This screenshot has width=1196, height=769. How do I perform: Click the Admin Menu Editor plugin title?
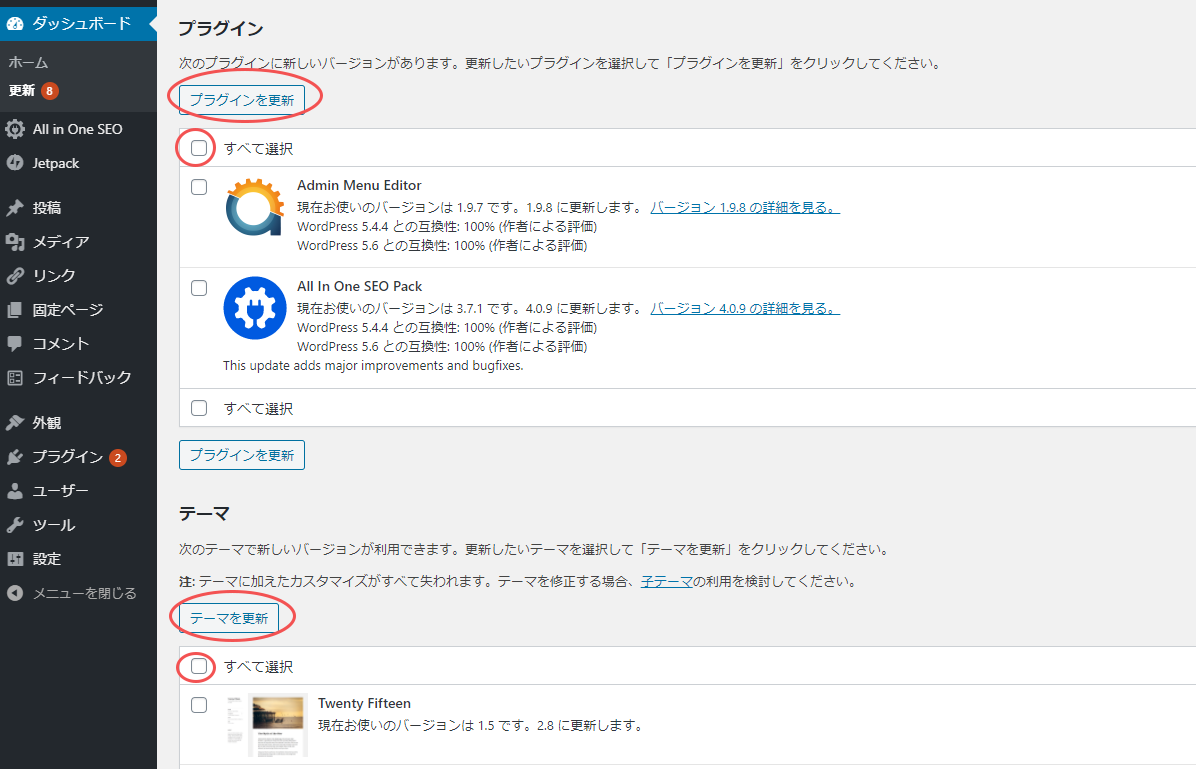click(358, 185)
